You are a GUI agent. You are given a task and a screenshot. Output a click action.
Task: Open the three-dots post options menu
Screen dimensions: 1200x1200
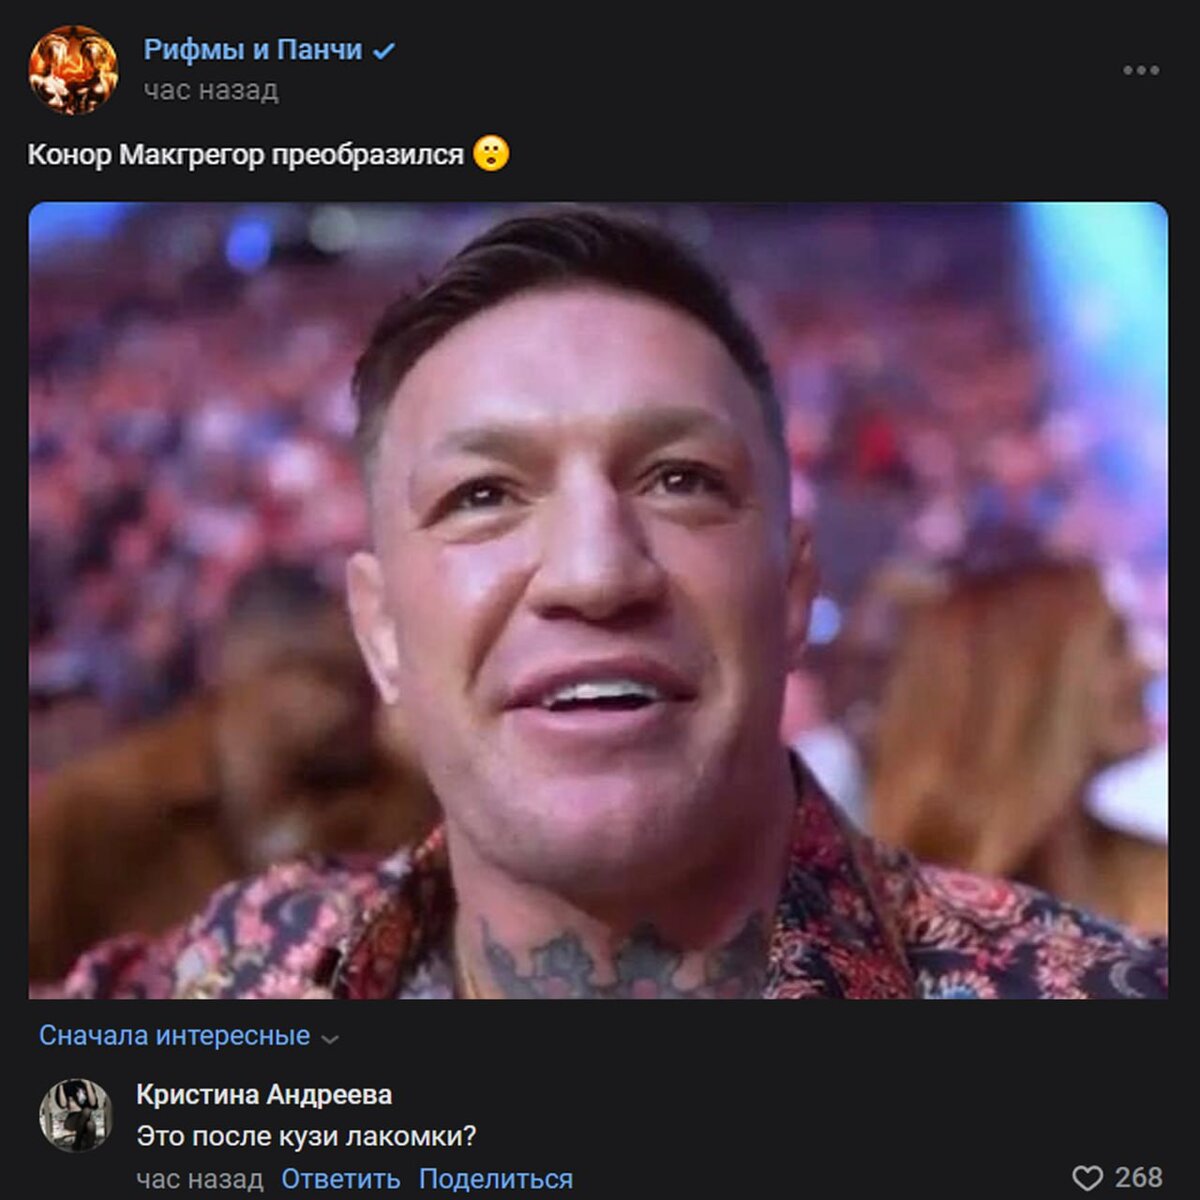tap(1141, 70)
